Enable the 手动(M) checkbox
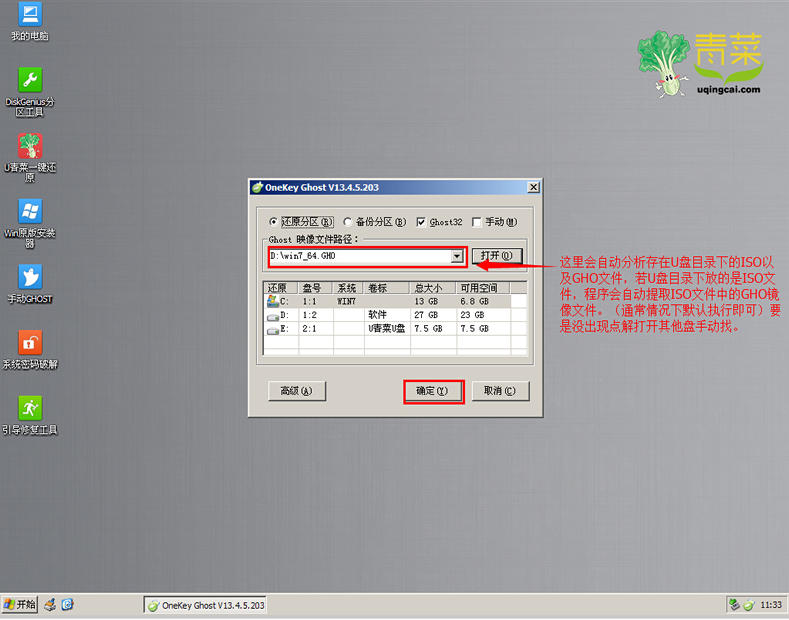This screenshot has width=789, height=620. pos(476,222)
